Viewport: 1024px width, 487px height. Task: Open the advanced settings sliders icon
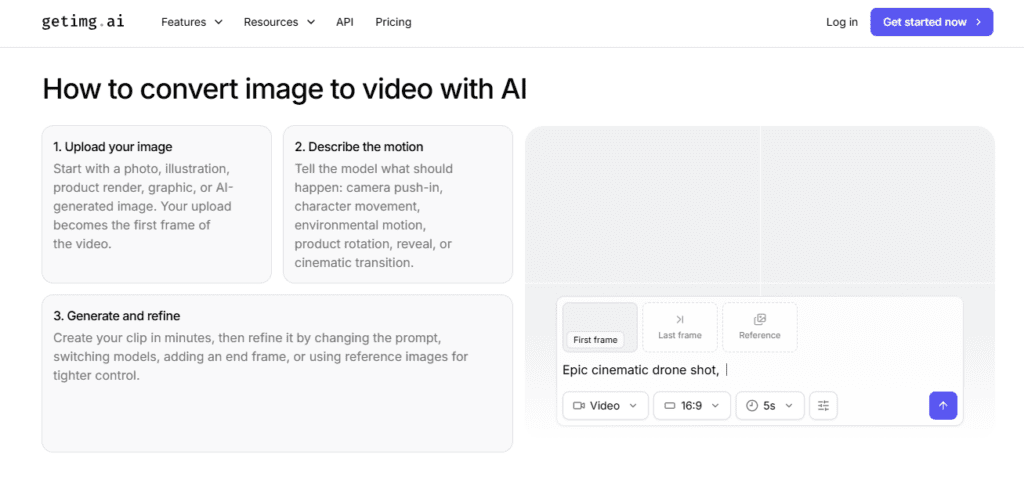coord(824,405)
